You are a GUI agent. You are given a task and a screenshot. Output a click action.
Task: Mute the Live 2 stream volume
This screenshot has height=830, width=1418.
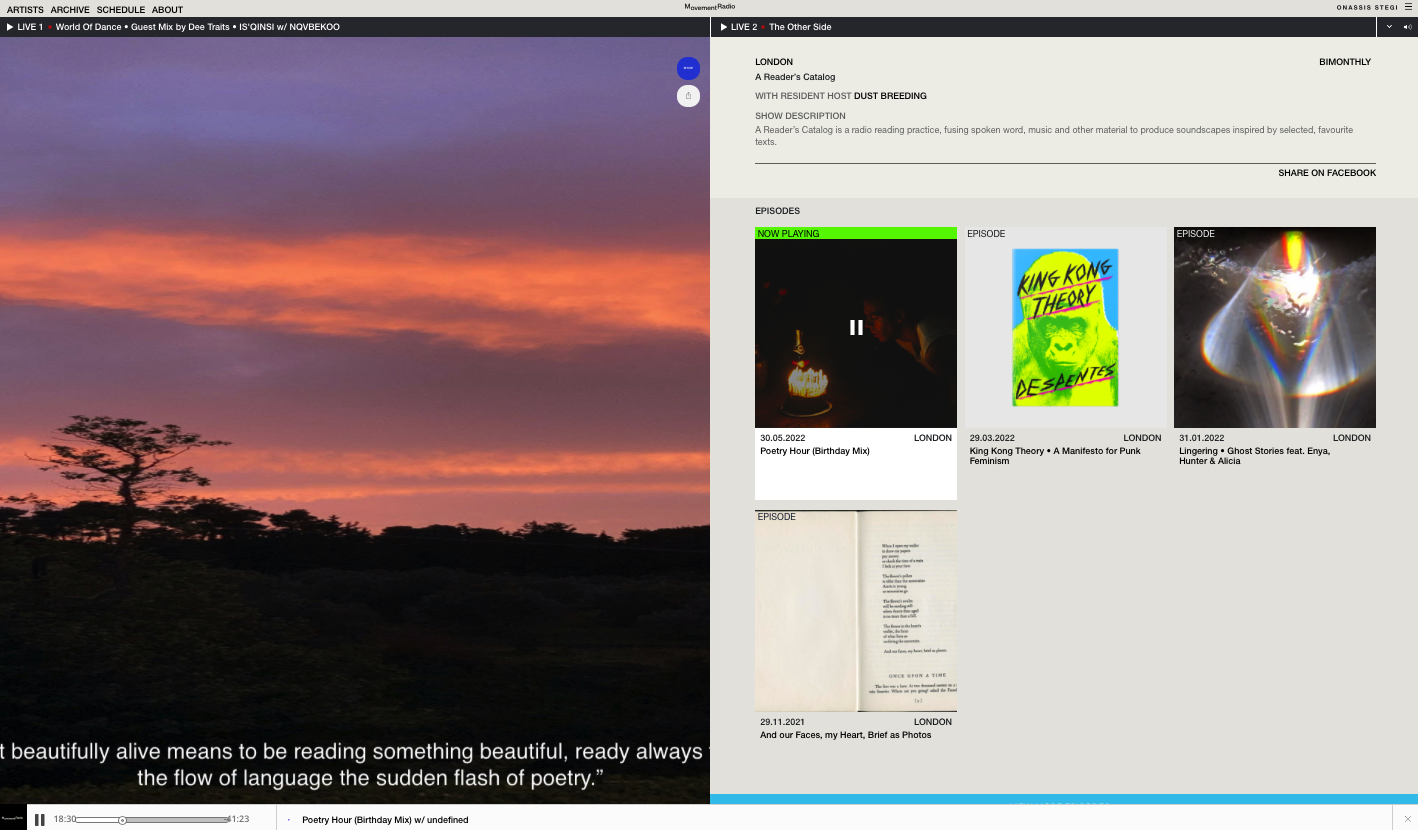1408,27
